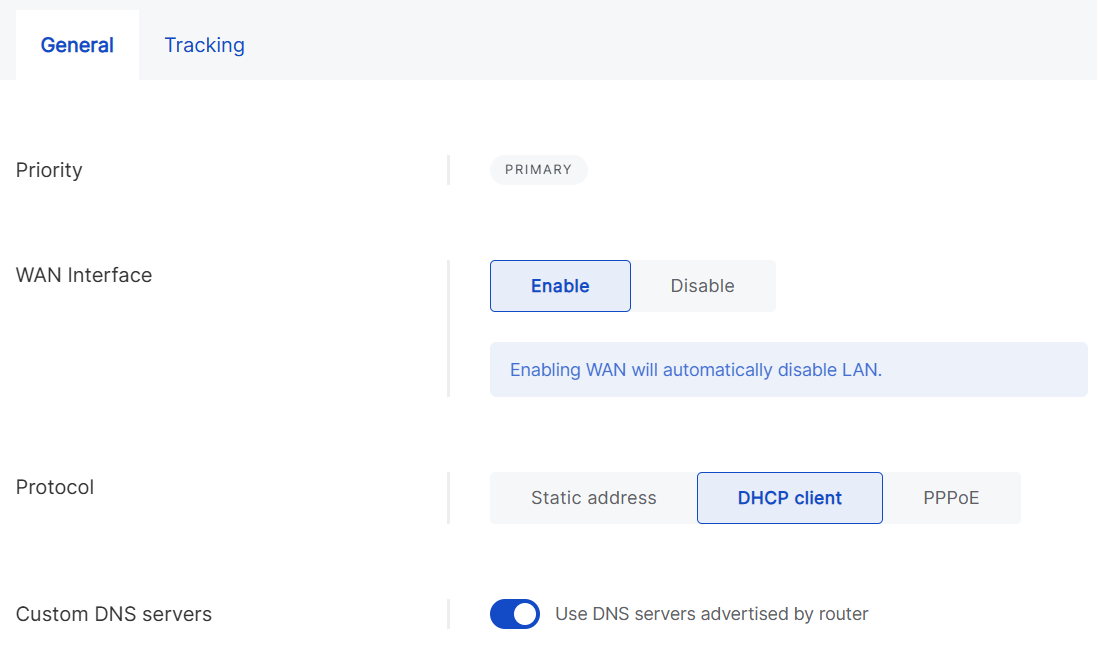The width and height of the screenshot is (1097, 660).
Task: Switch to the Tracking tab
Action: (204, 45)
